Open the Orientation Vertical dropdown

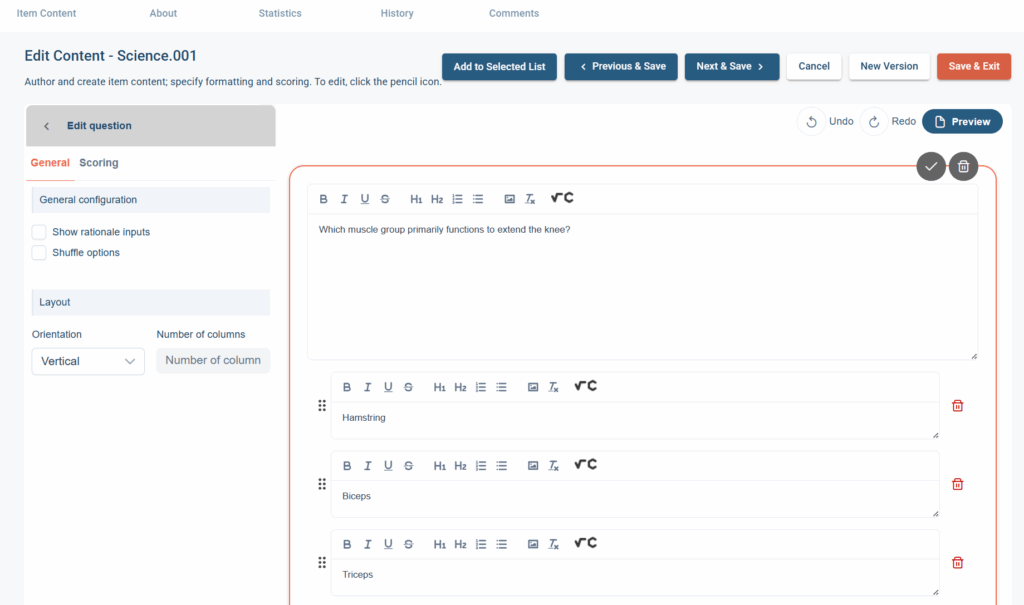point(88,361)
